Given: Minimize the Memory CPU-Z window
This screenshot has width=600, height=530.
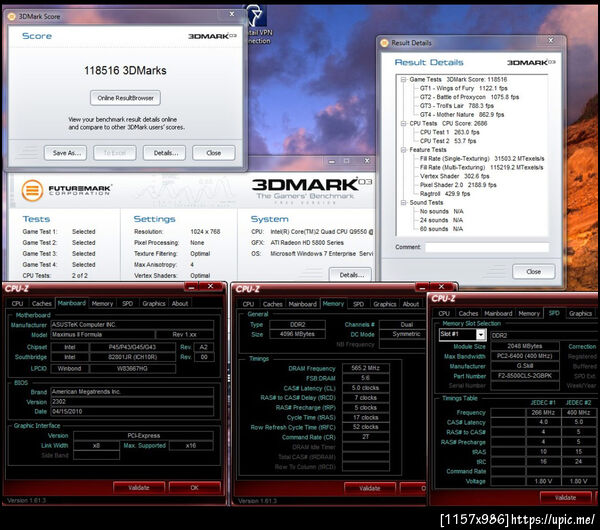Looking at the screenshot, I should pyautogui.click(x=422, y=287).
